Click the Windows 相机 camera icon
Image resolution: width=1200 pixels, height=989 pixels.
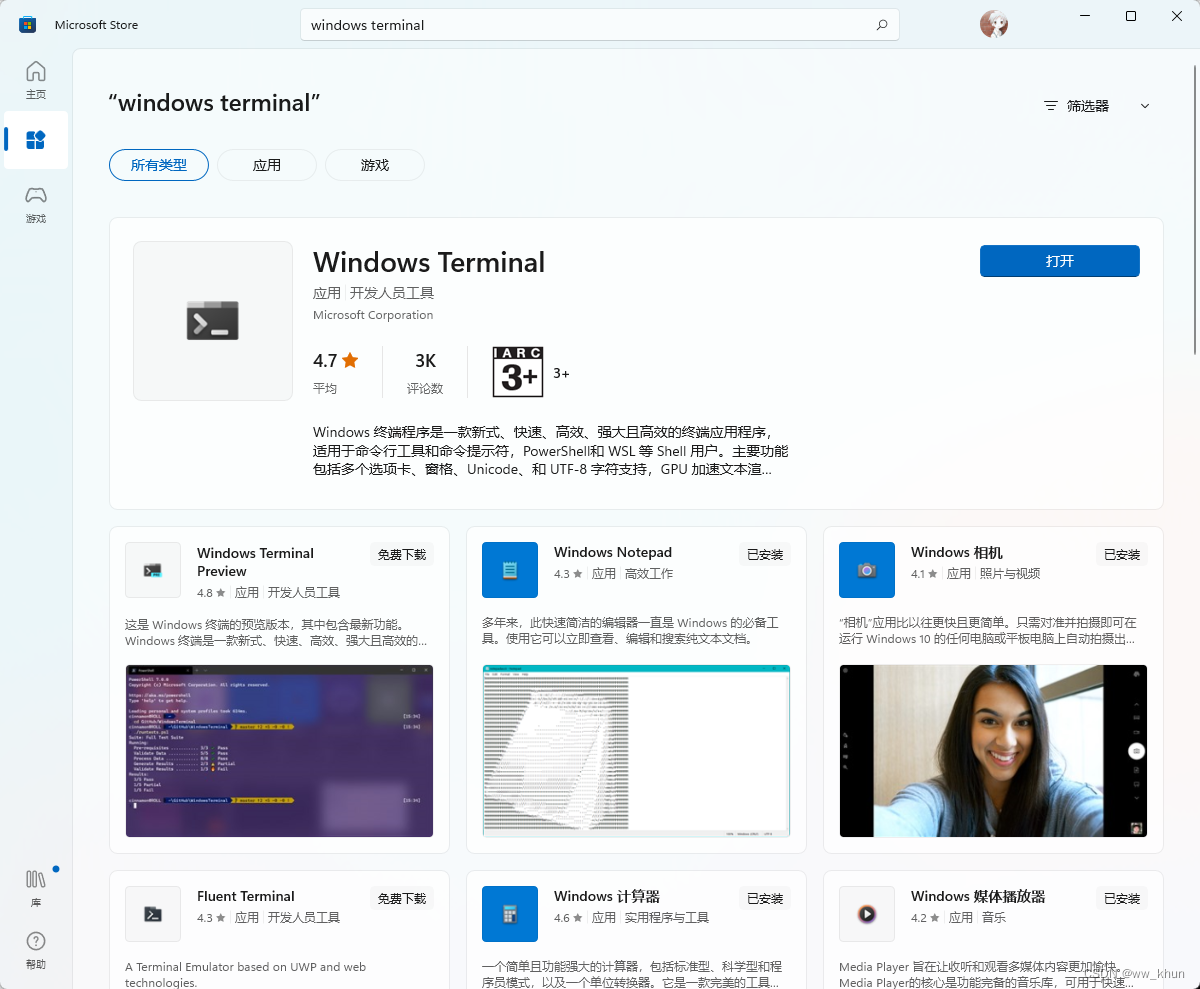click(867, 570)
